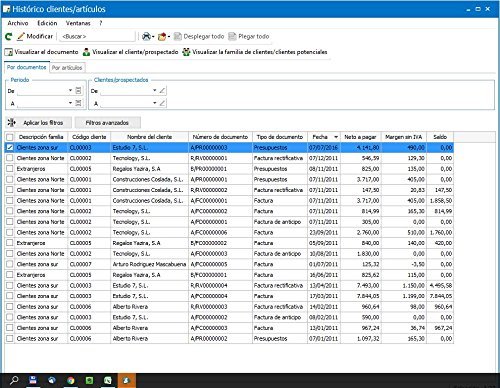This screenshot has width=500, height=388.
Task: Open the Archivo menu
Action: (x=18, y=23)
